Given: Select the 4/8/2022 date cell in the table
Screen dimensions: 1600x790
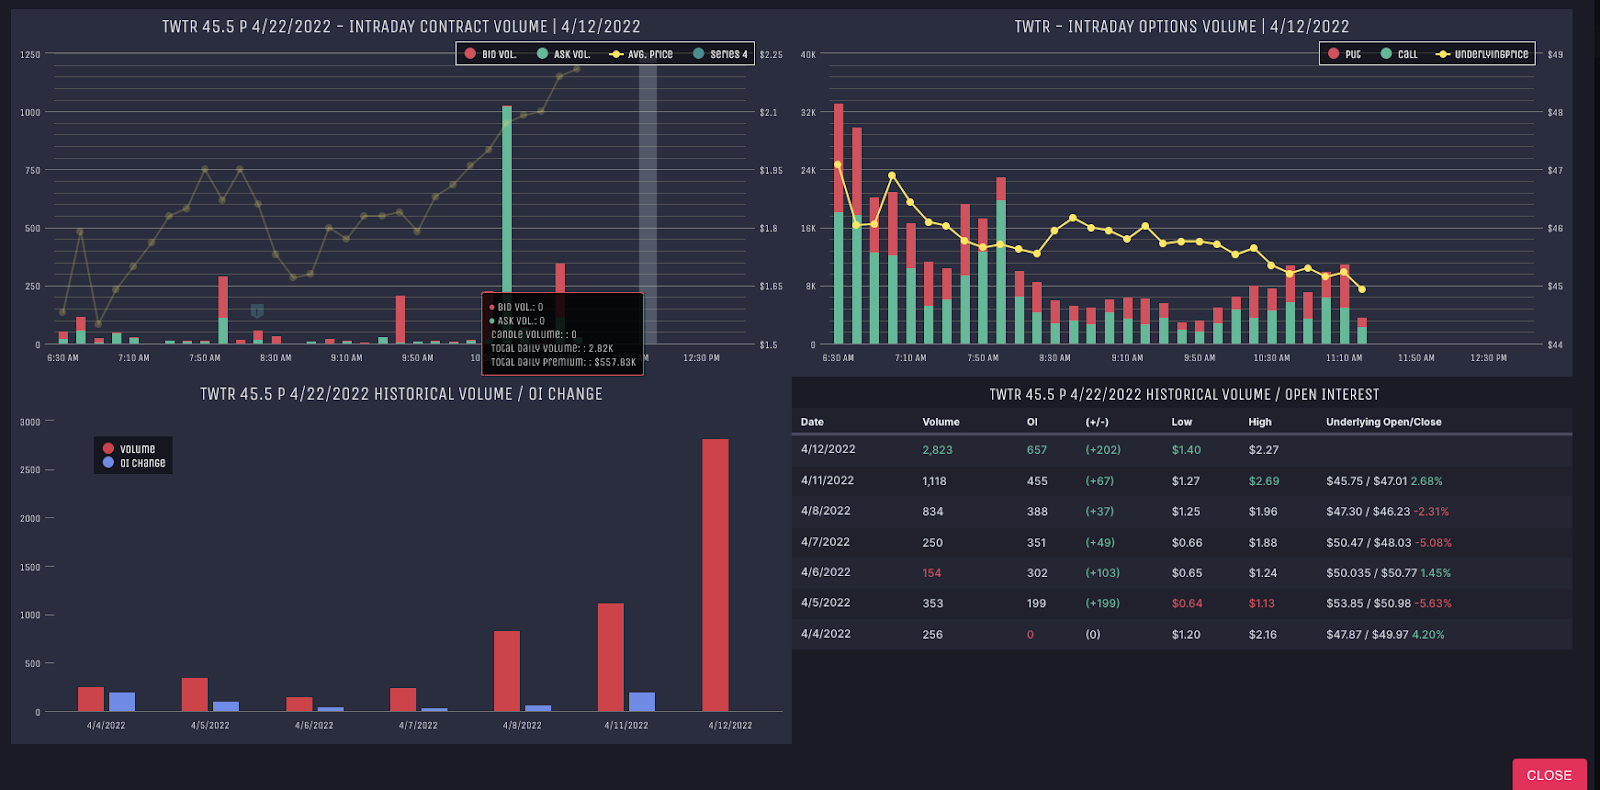Looking at the screenshot, I should [825, 511].
